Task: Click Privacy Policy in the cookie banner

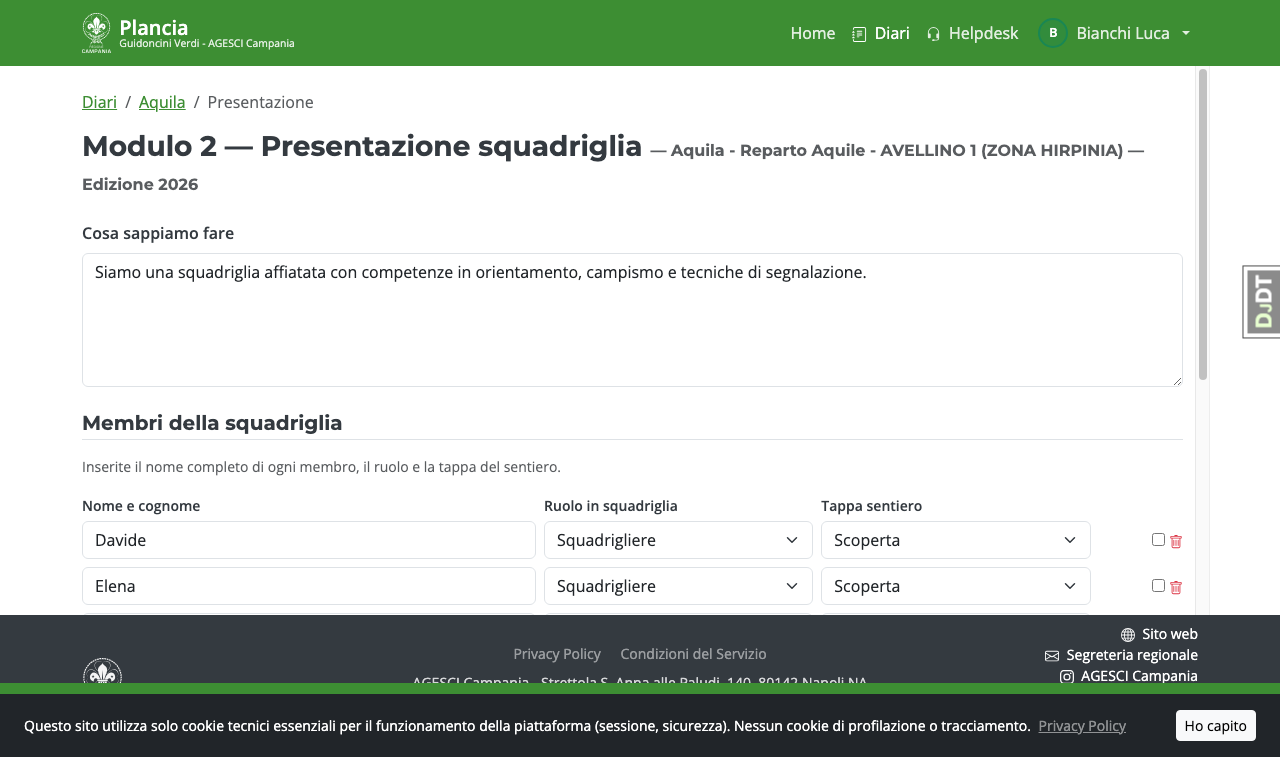Action: pos(1082,726)
